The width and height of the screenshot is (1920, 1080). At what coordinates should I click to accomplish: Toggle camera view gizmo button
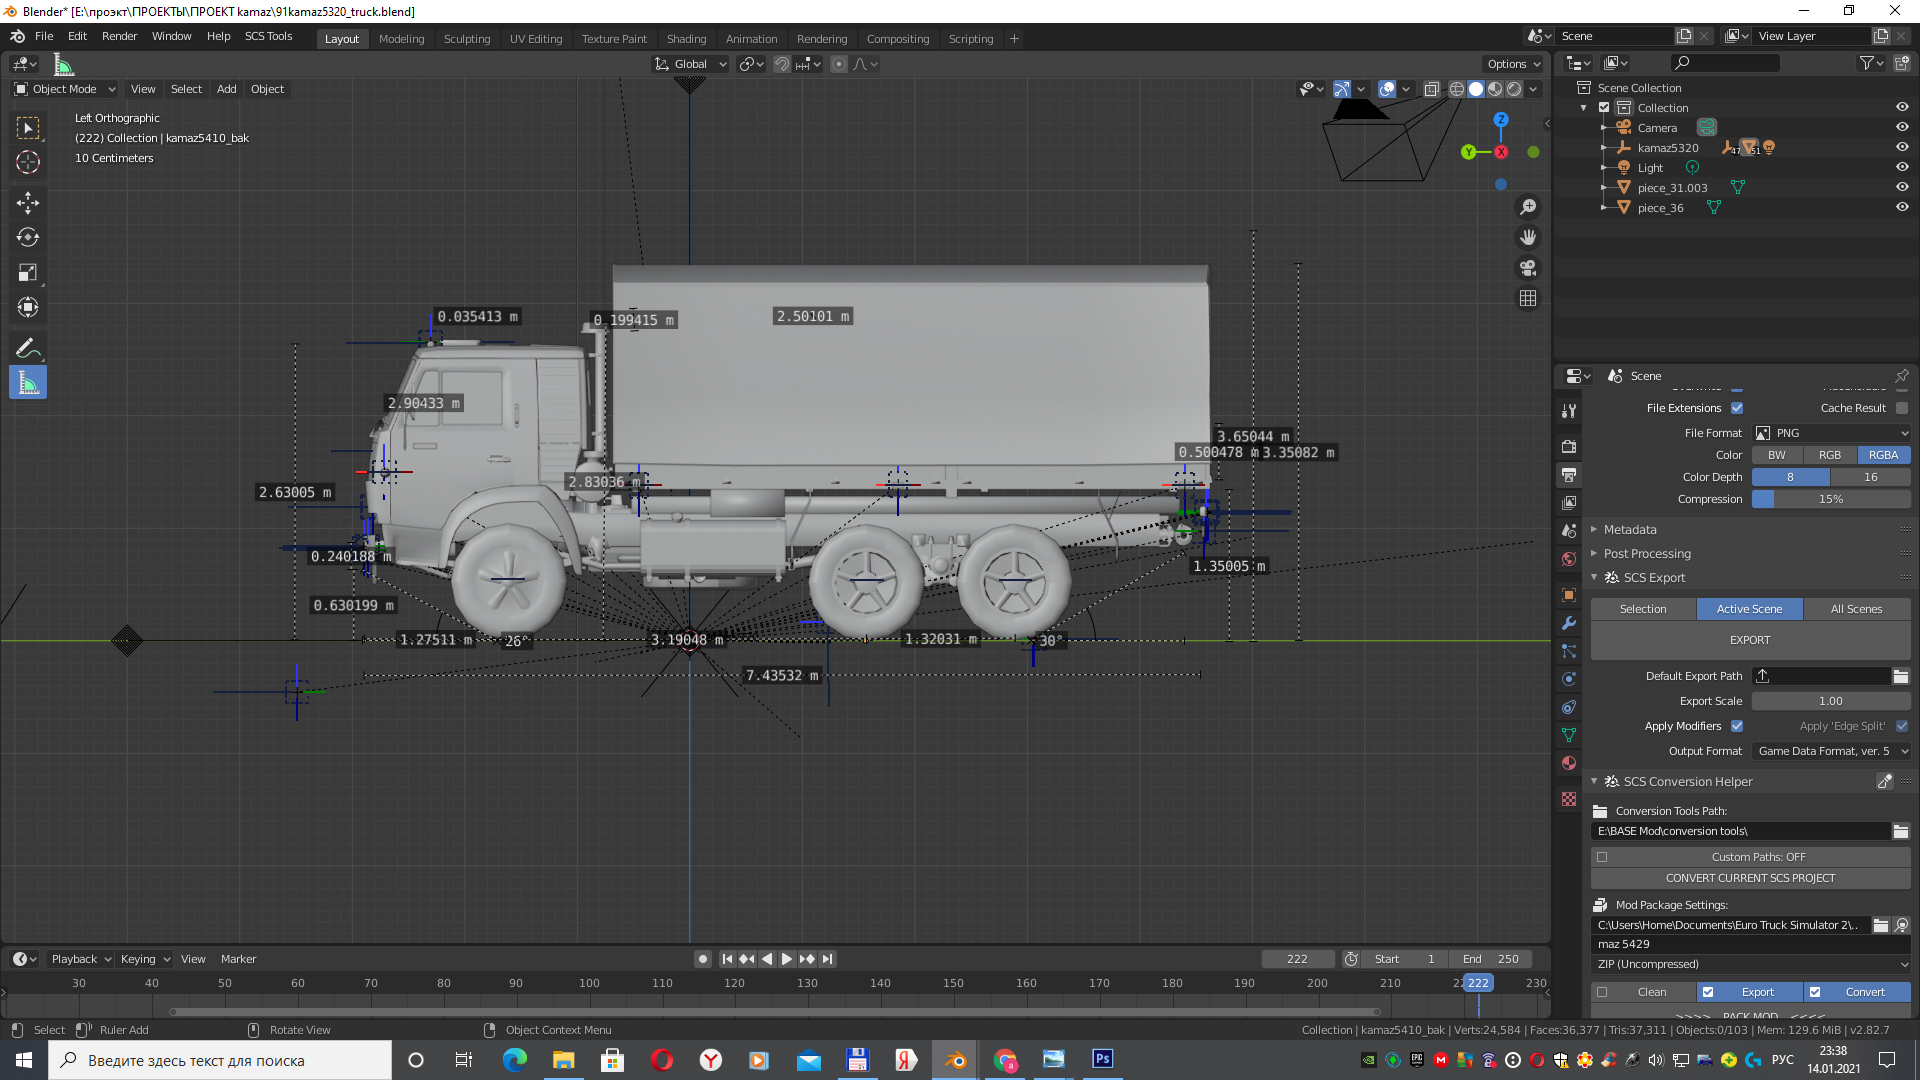1528,268
